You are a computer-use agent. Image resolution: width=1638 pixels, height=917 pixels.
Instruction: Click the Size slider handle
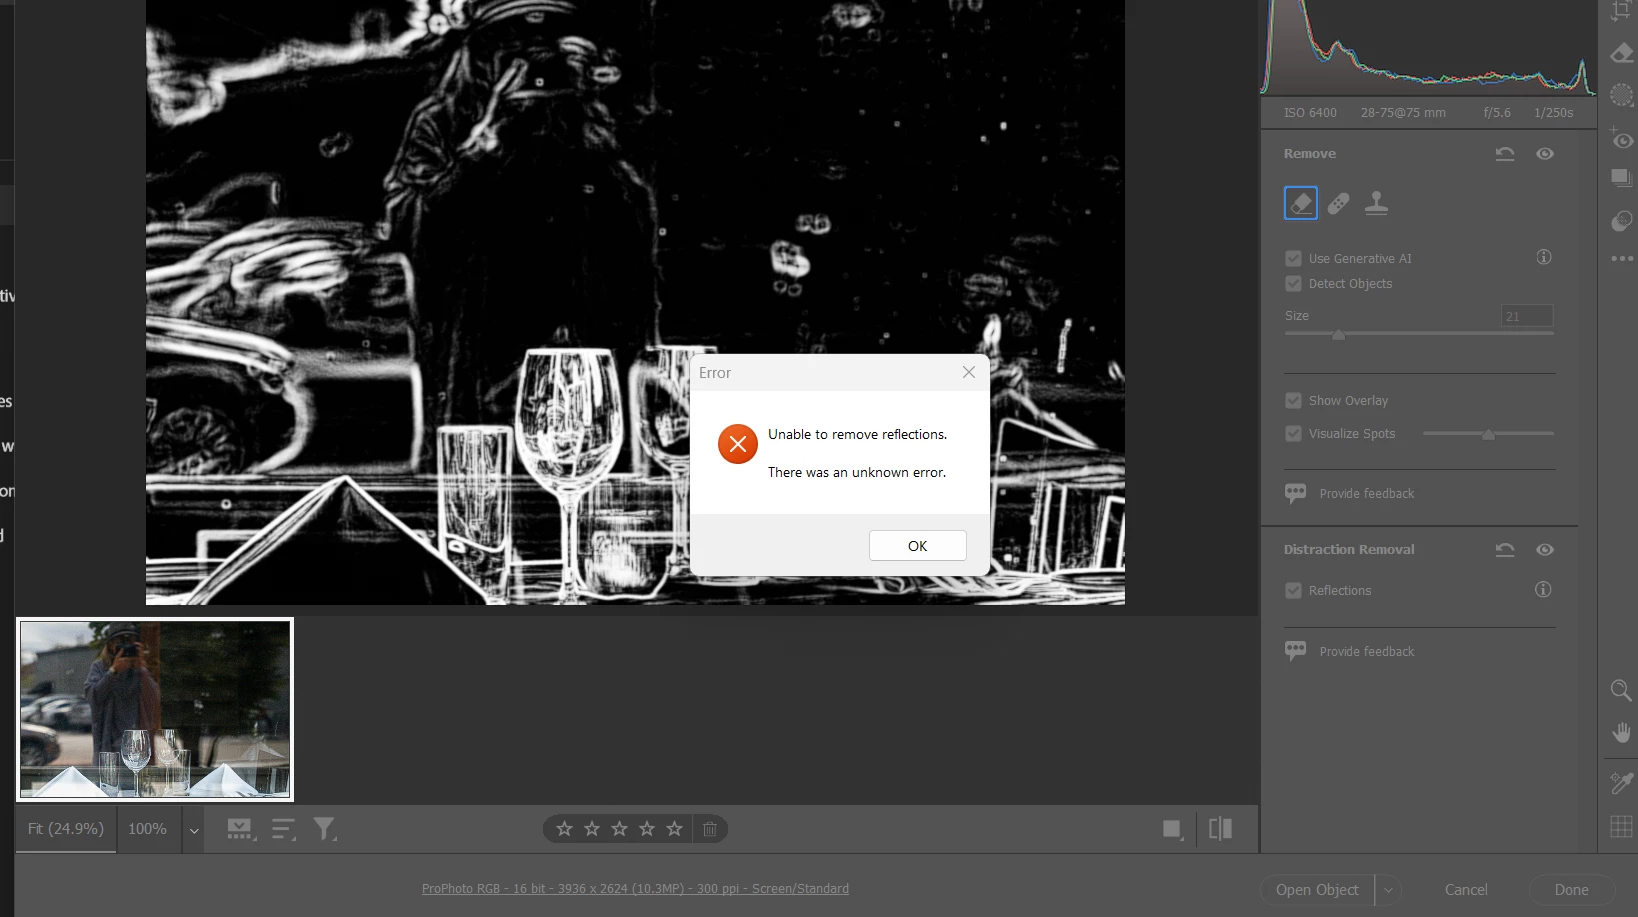(1338, 335)
